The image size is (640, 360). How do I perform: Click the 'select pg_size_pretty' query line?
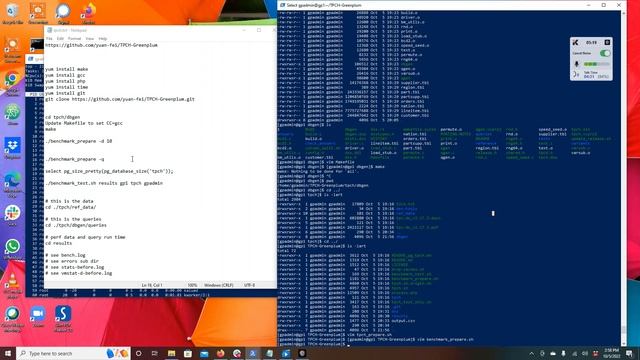[109, 171]
